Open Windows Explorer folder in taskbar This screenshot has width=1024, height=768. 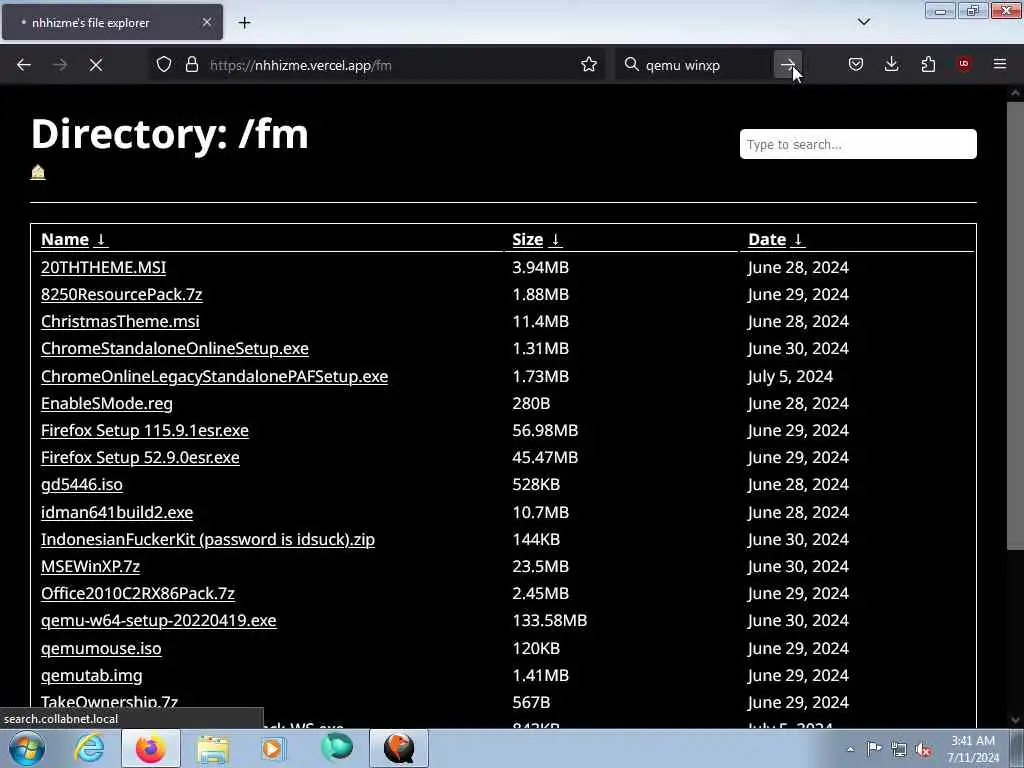point(213,748)
